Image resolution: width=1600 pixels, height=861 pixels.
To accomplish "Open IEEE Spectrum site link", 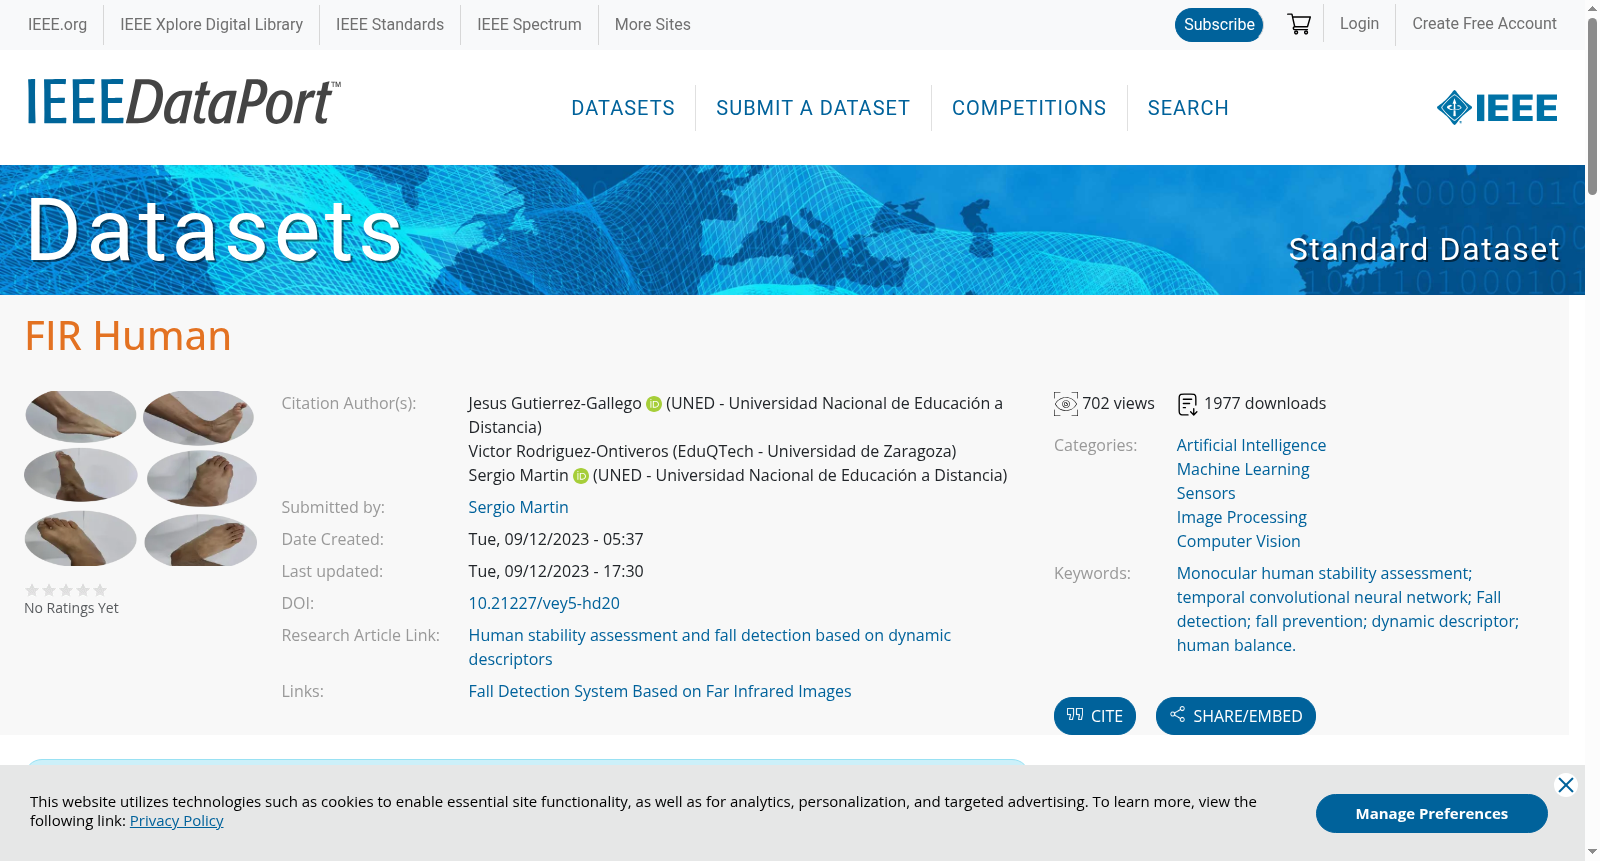I will point(529,25).
